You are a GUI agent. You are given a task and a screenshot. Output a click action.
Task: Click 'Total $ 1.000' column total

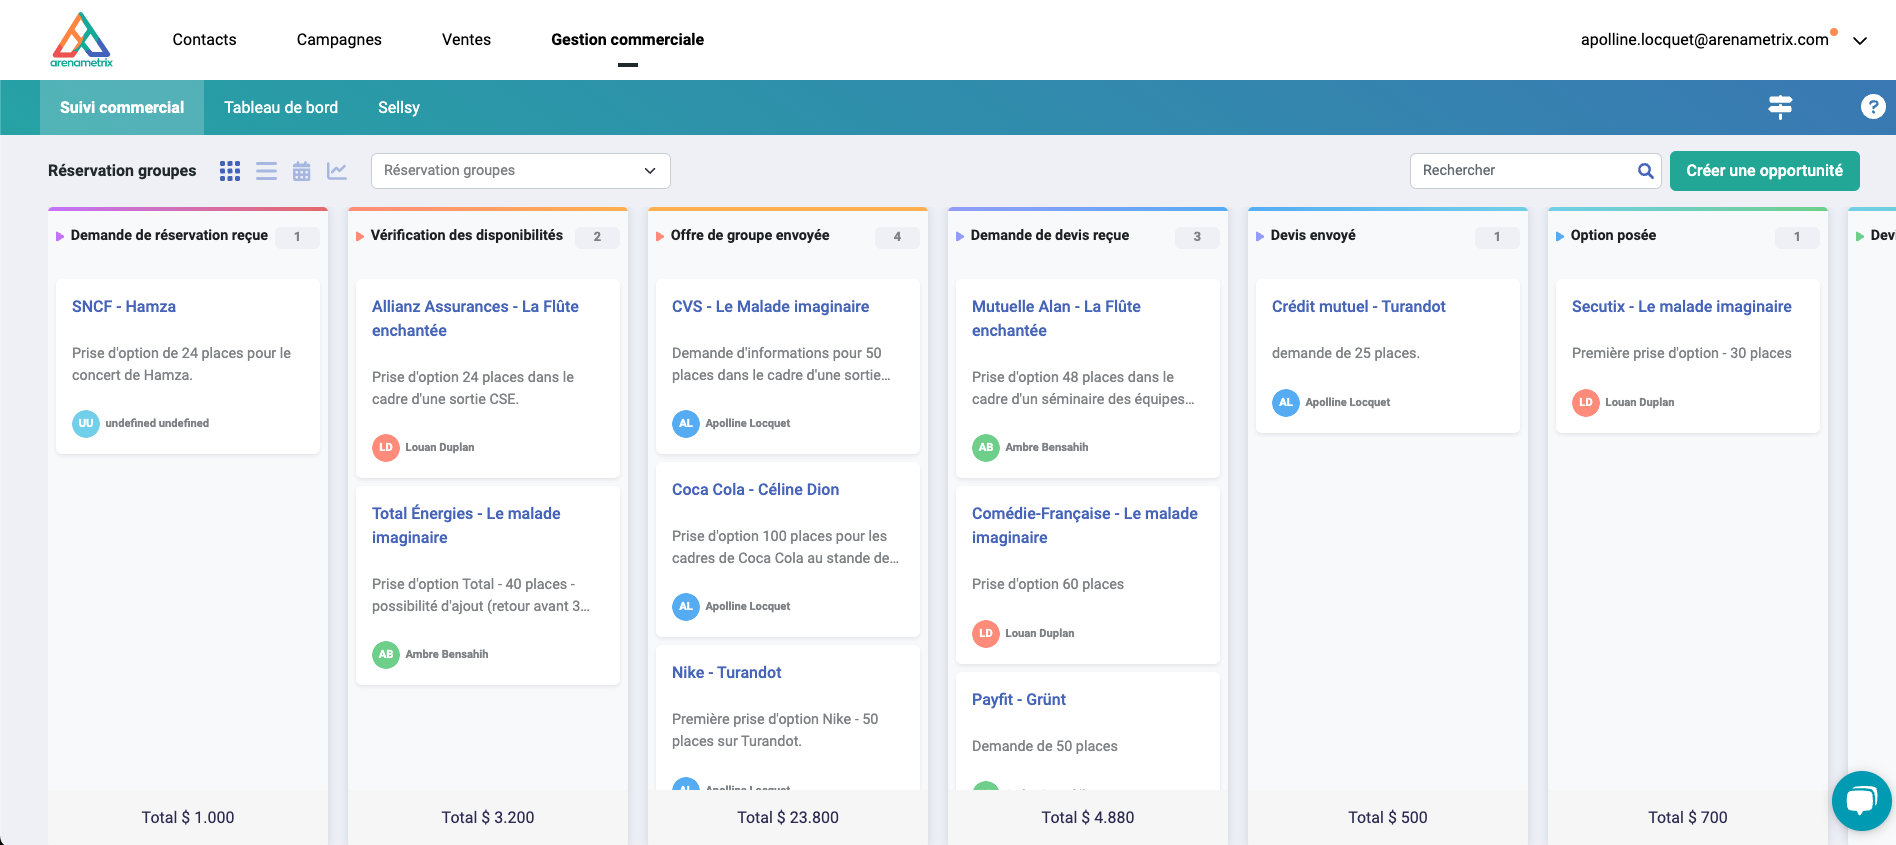pyautogui.click(x=188, y=817)
